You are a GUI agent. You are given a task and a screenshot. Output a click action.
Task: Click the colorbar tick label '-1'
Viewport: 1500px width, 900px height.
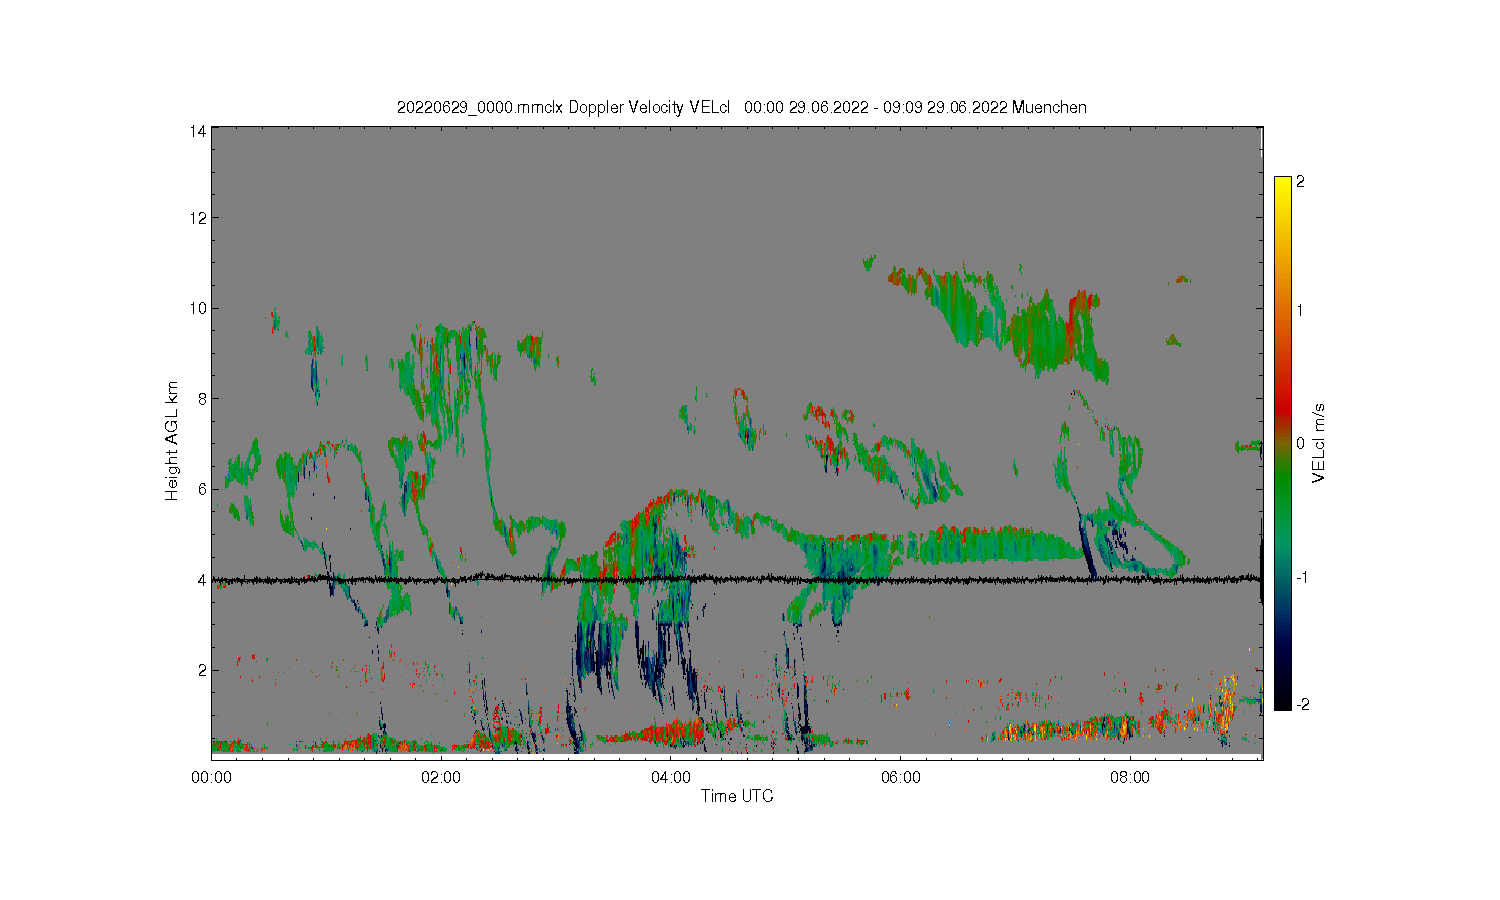[1302, 578]
